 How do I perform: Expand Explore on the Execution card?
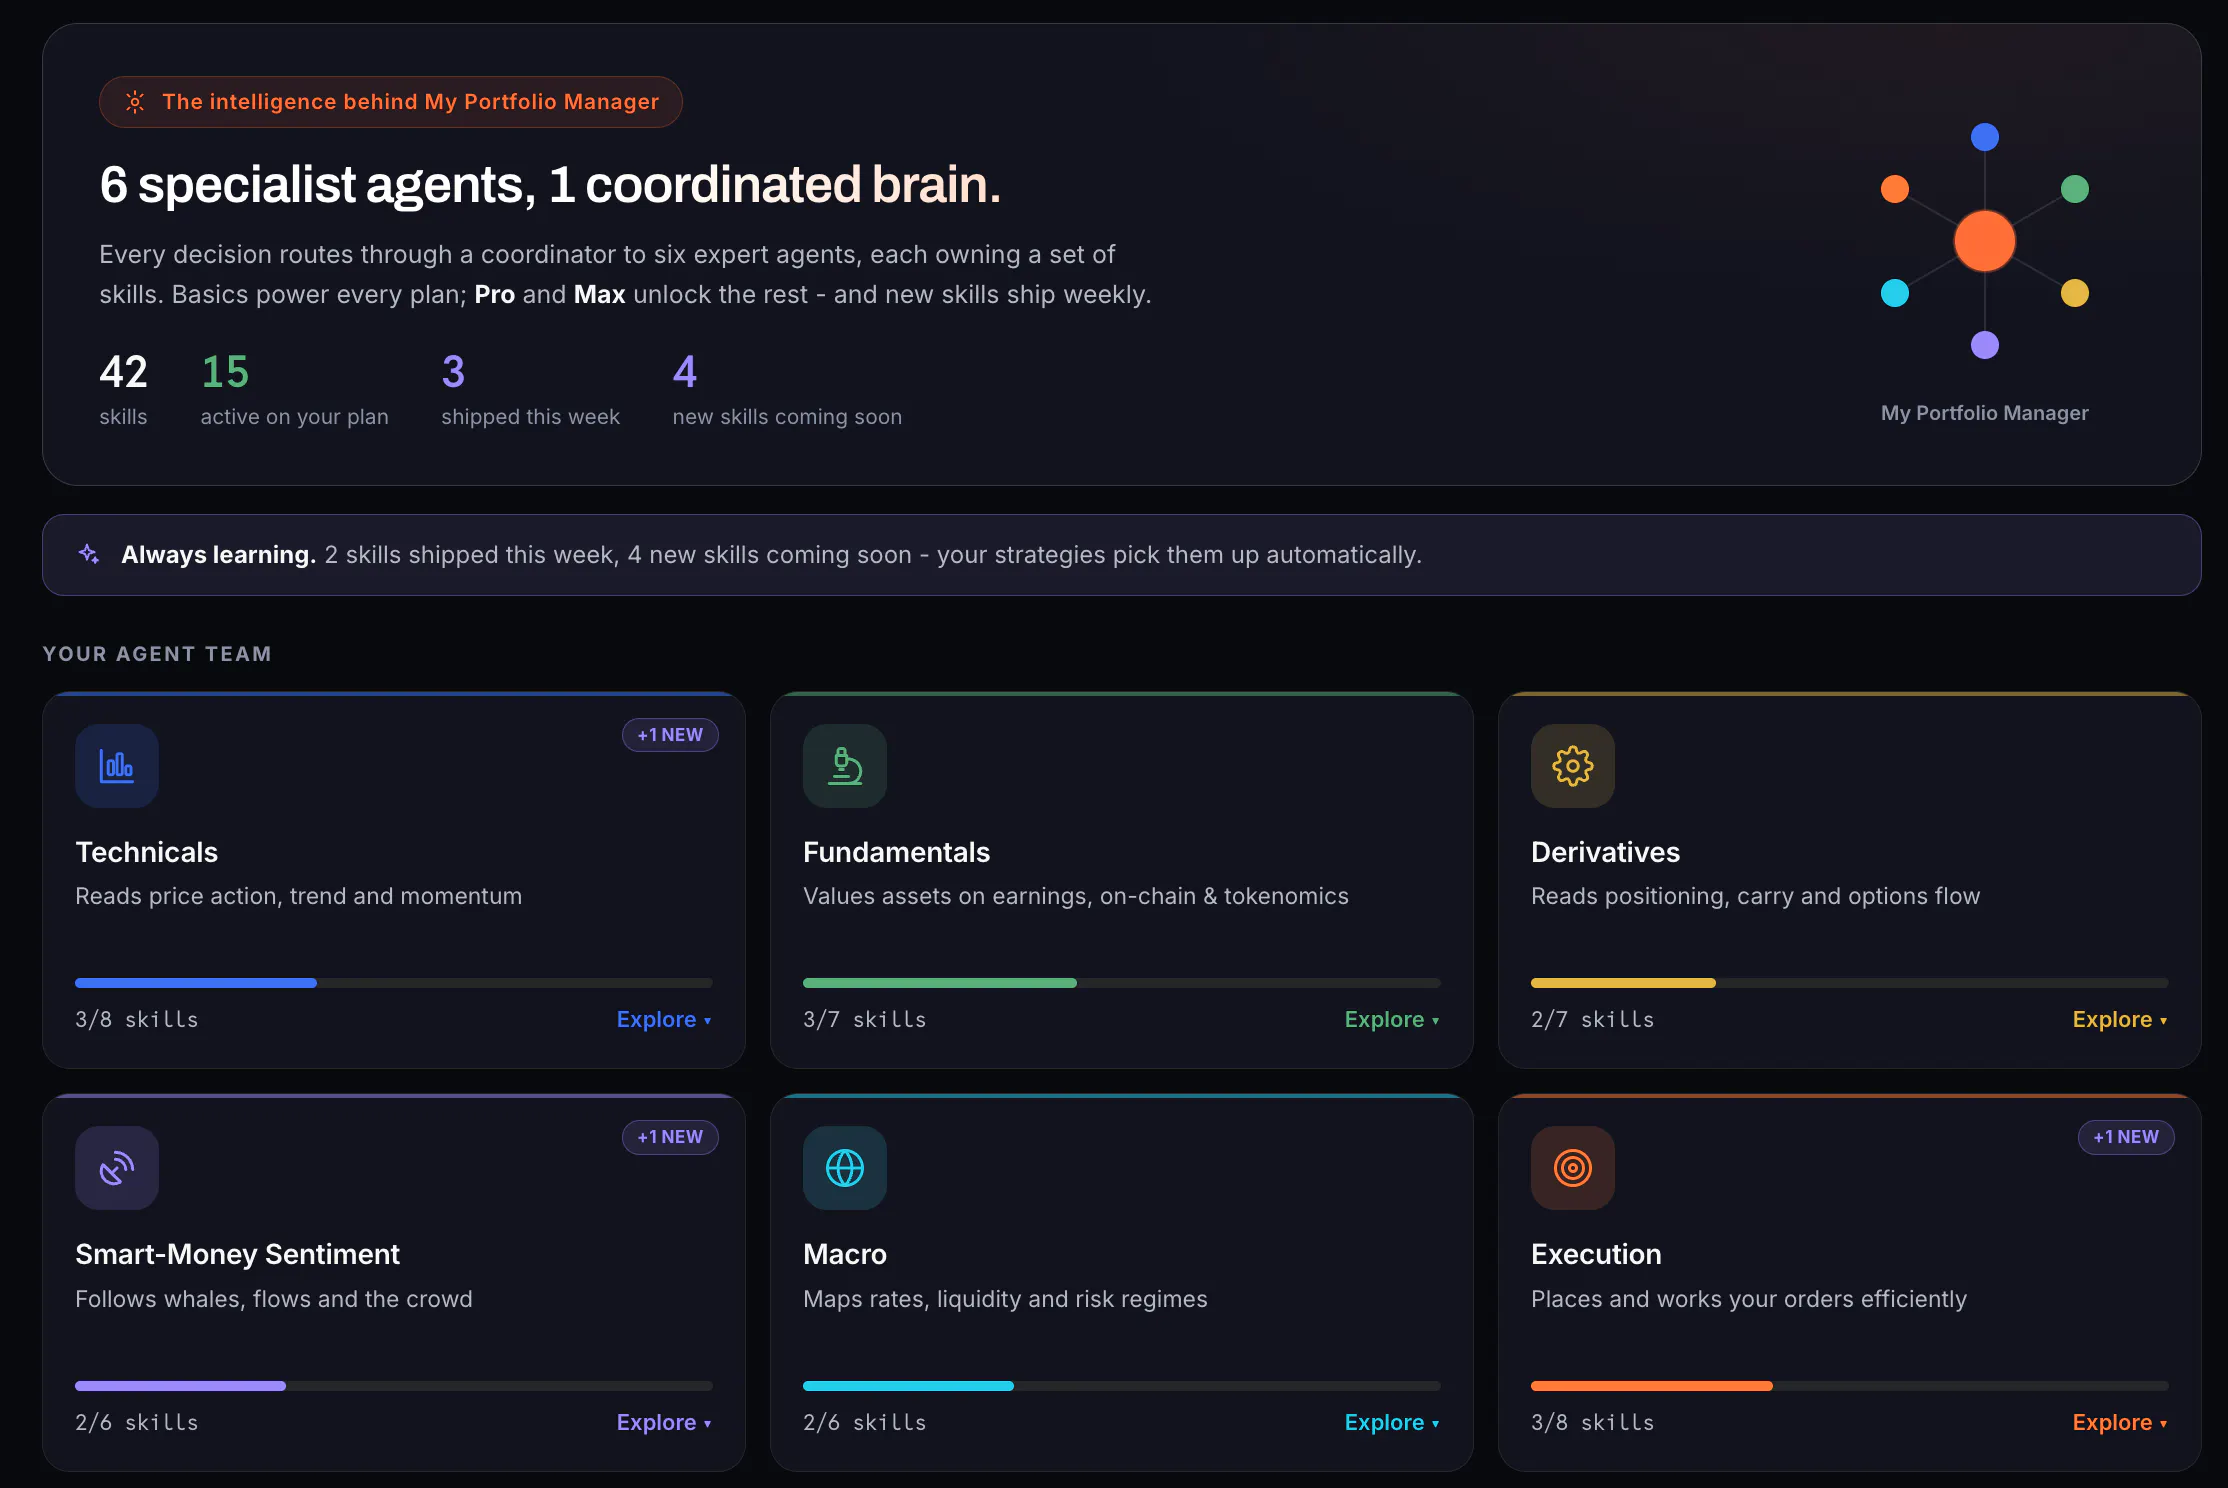(2120, 1422)
